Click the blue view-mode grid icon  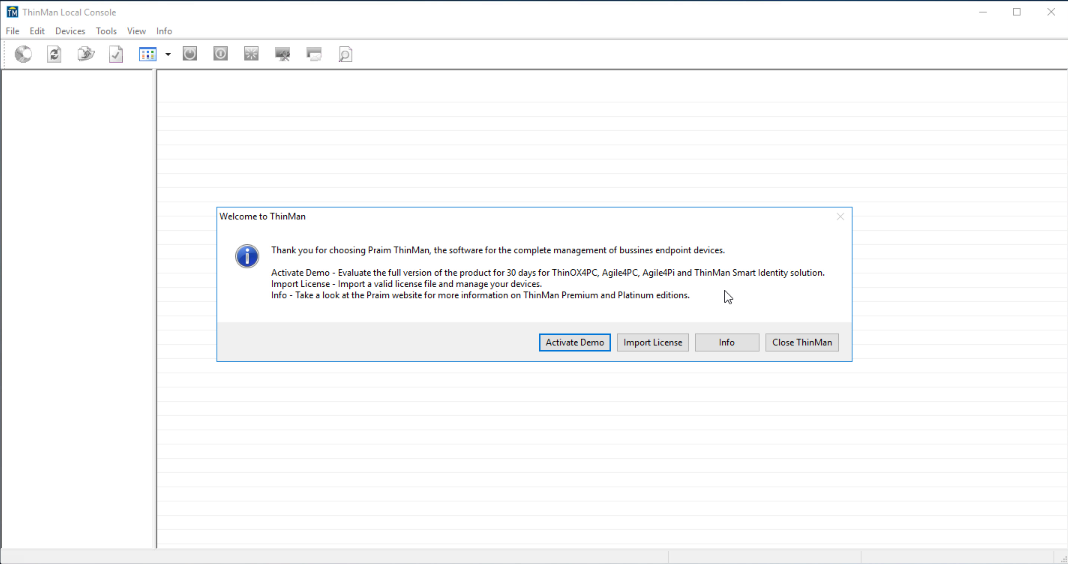click(x=148, y=54)
